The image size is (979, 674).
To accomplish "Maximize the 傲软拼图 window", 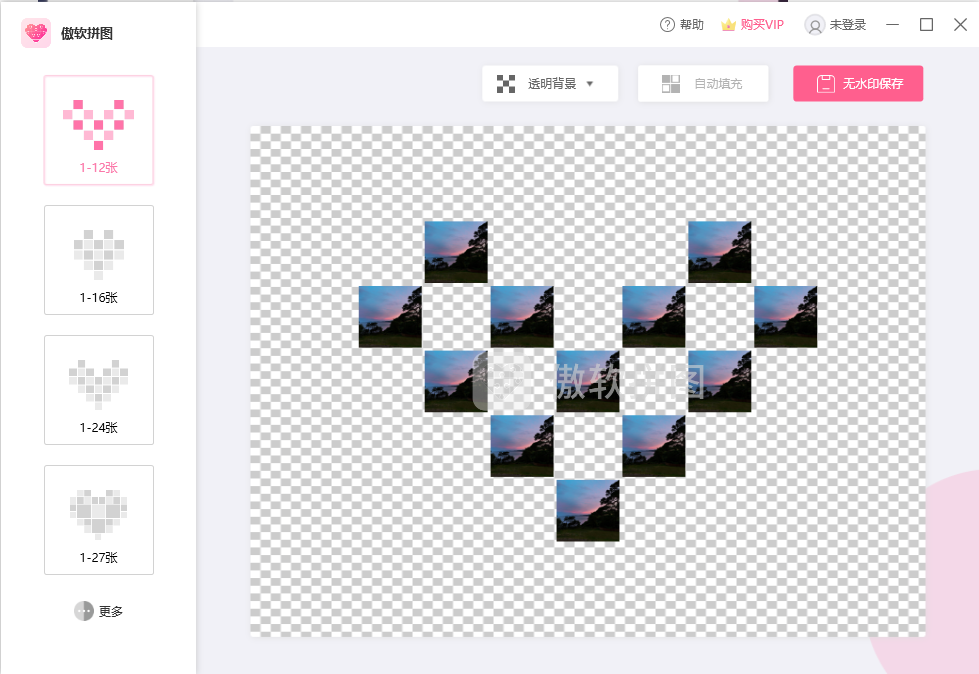I will pyautogui.click(x=927, y=24).
